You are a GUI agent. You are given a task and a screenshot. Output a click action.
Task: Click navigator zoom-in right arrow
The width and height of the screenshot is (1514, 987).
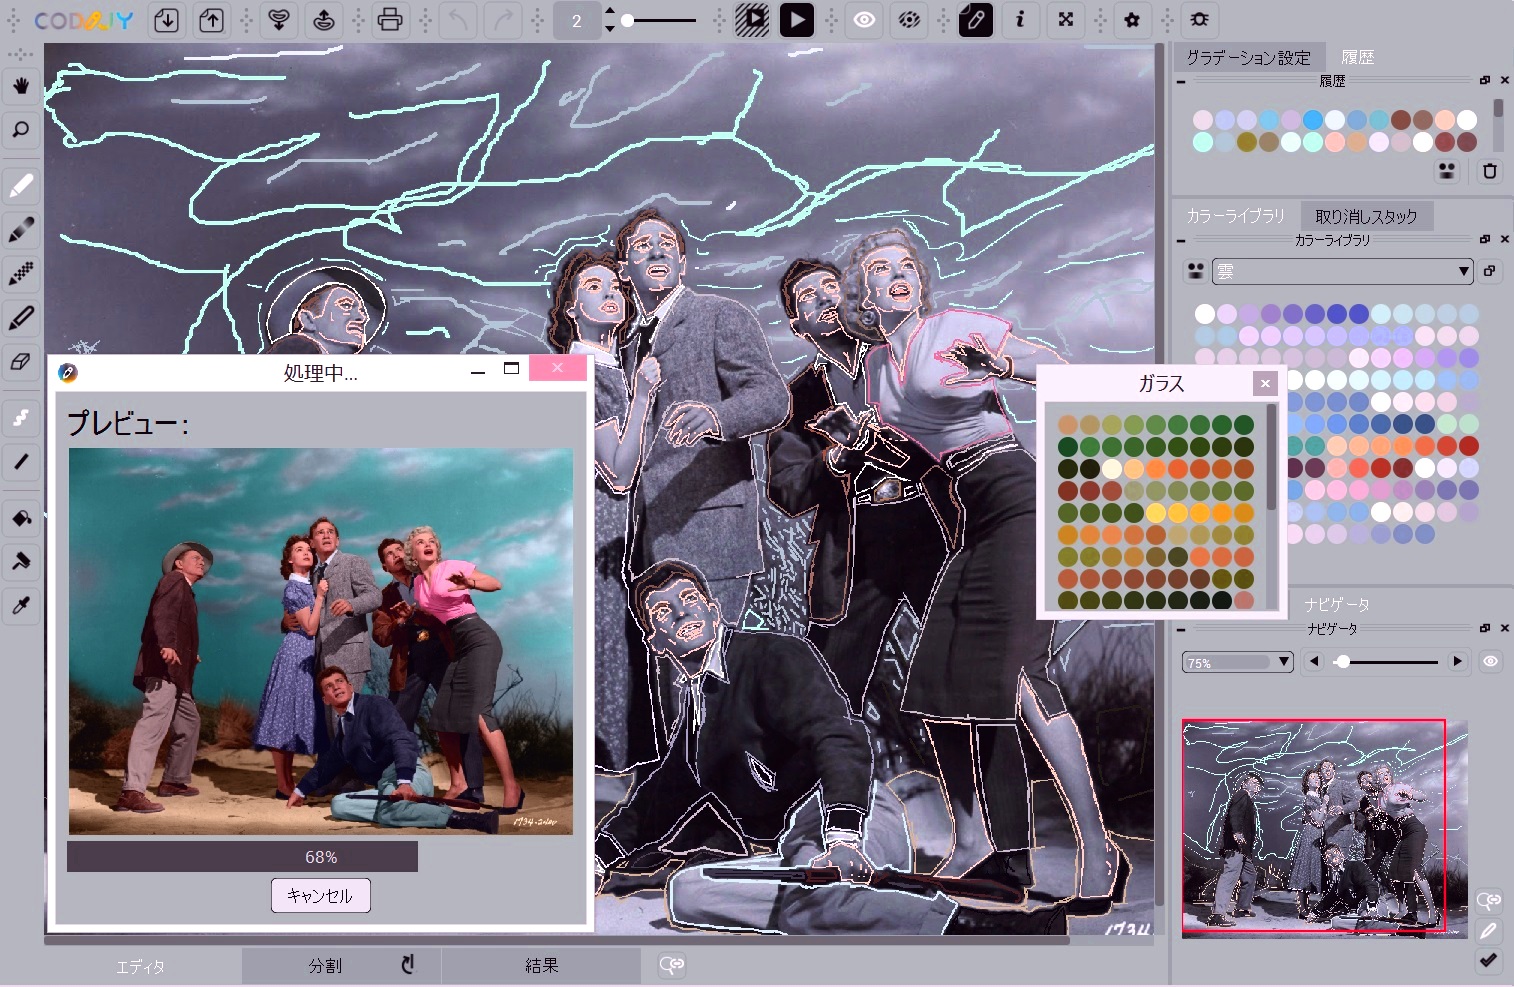1457,662
